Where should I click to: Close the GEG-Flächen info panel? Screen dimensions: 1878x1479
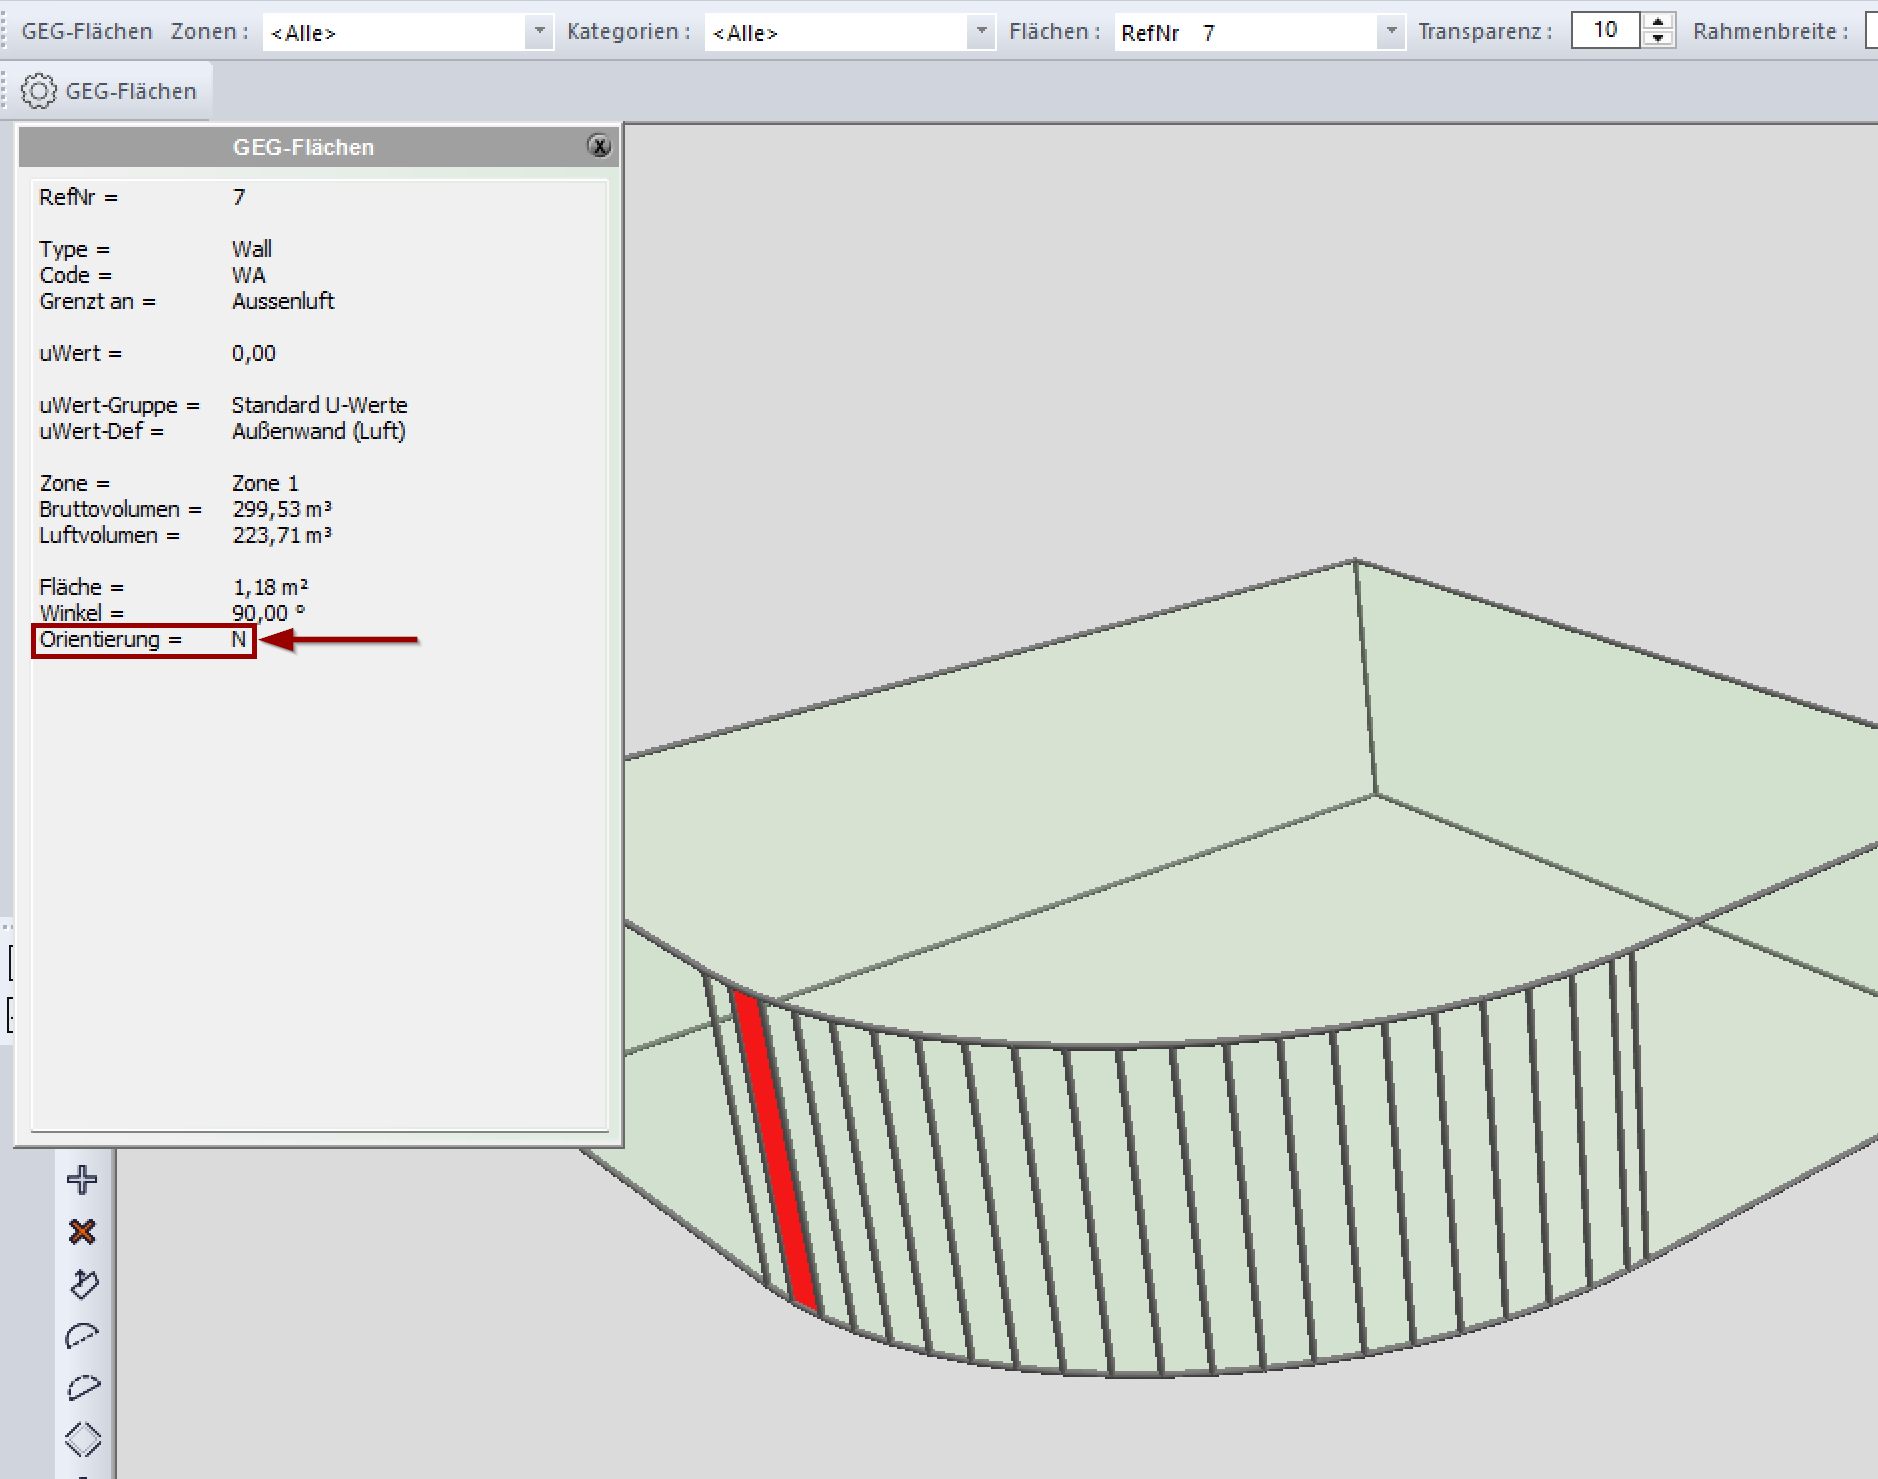(x=599, y=146)
